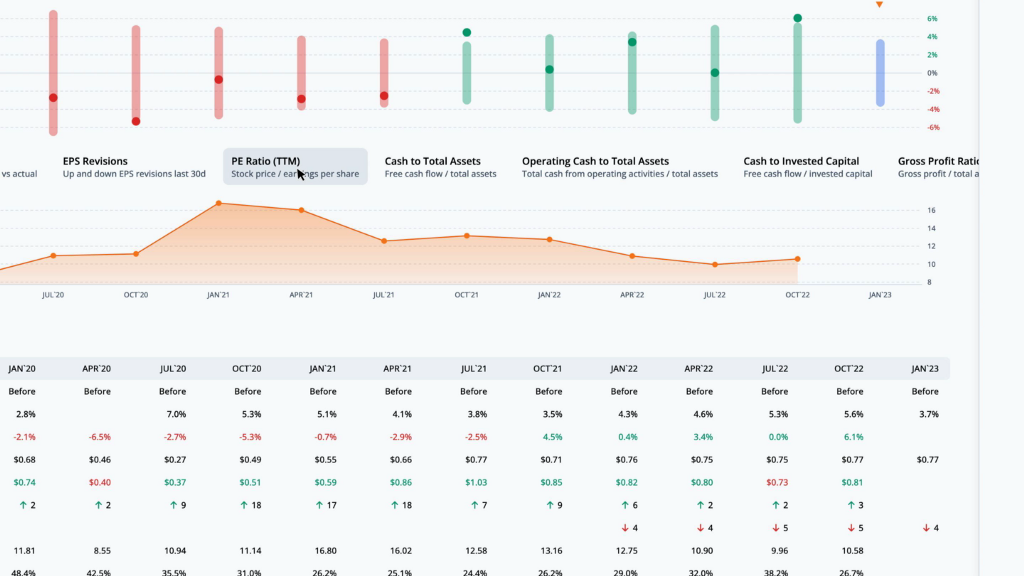The image size is (1024, 576).
Task: Click the orange triangle marker above JAN'23
Action: 880,5
